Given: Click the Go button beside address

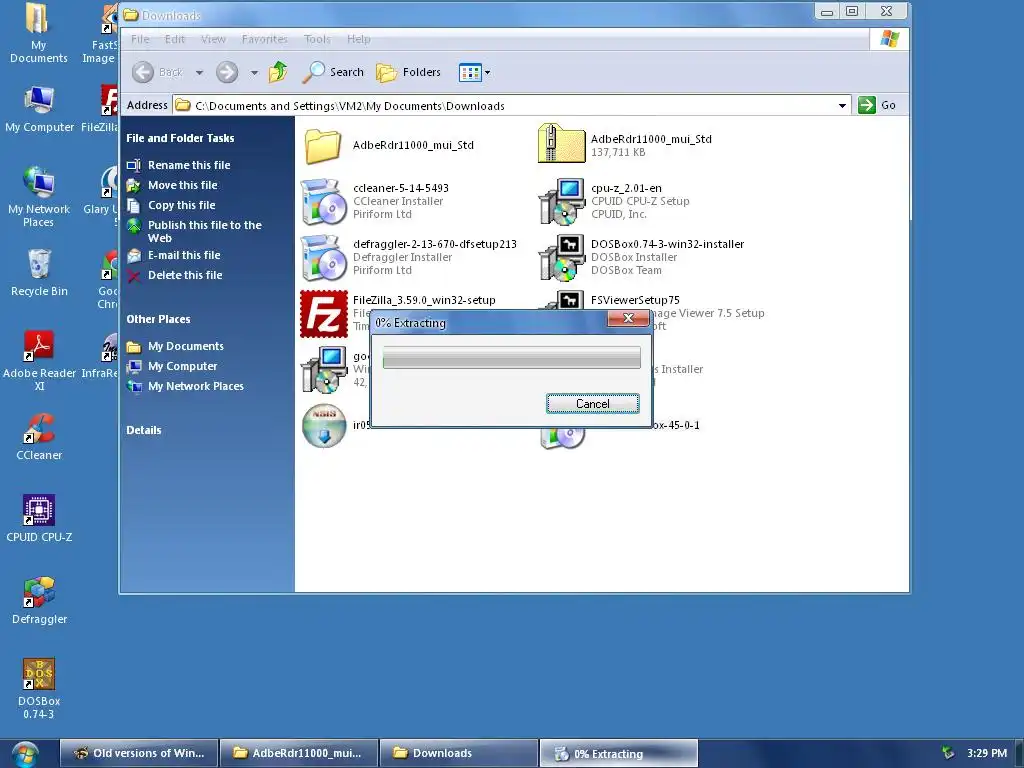Looking at the screenshot, I should click(877, 105).
